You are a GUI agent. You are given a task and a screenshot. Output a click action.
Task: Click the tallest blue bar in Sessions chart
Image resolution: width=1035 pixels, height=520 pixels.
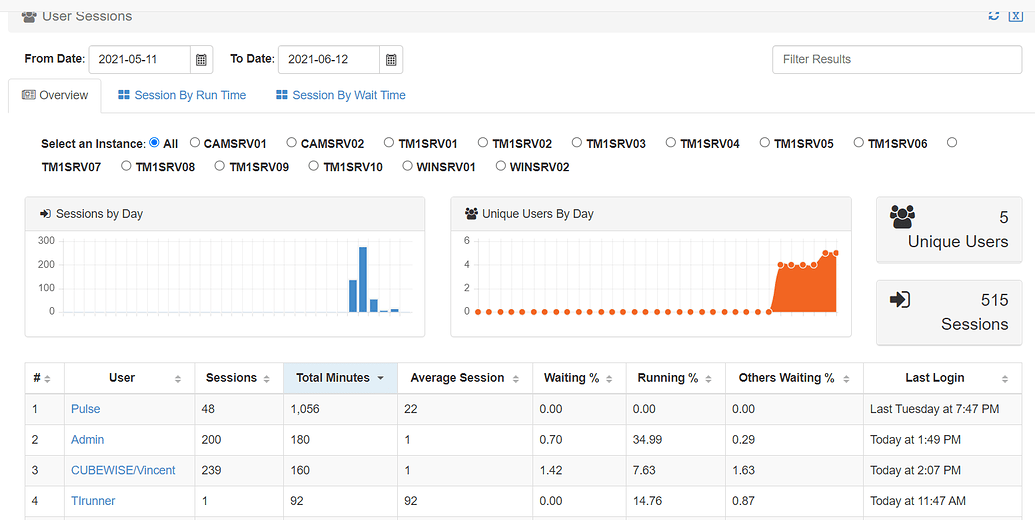point(363,280)
